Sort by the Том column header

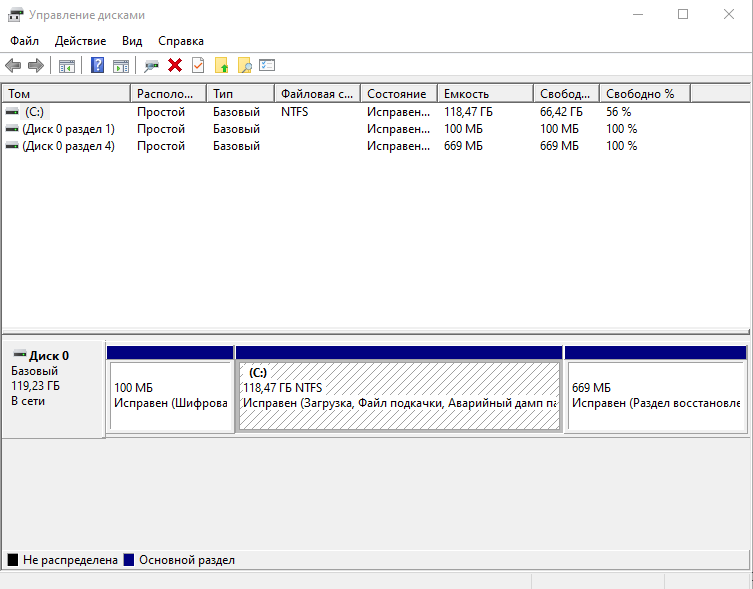pyautogui.click(x=66, y=94)
